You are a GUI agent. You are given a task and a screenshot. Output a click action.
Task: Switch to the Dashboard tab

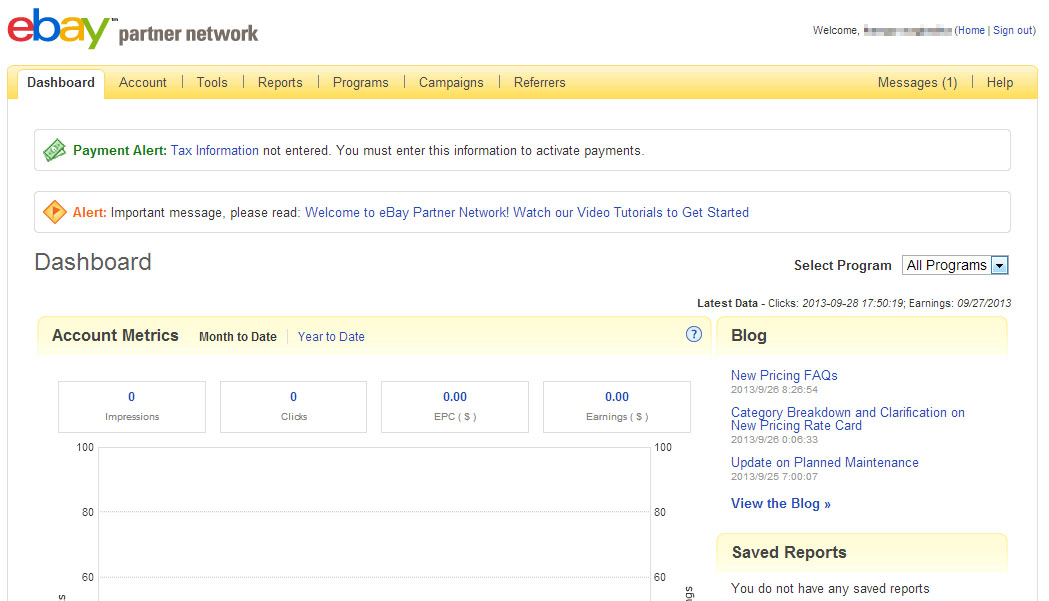coord(61,82)
